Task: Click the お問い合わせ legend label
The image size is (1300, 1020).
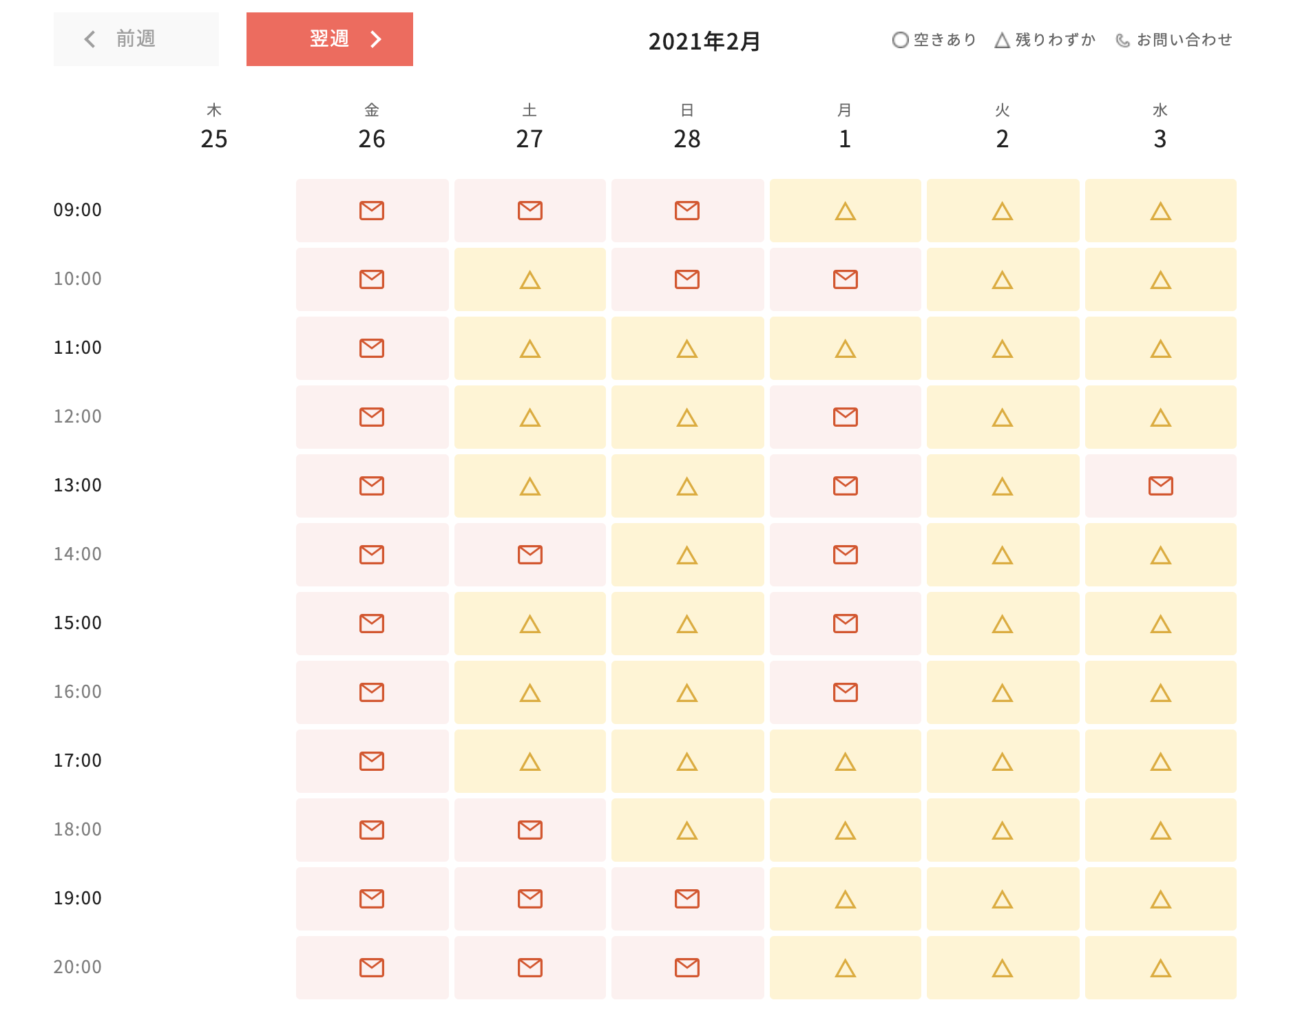Action: [x=1185, y=40]
